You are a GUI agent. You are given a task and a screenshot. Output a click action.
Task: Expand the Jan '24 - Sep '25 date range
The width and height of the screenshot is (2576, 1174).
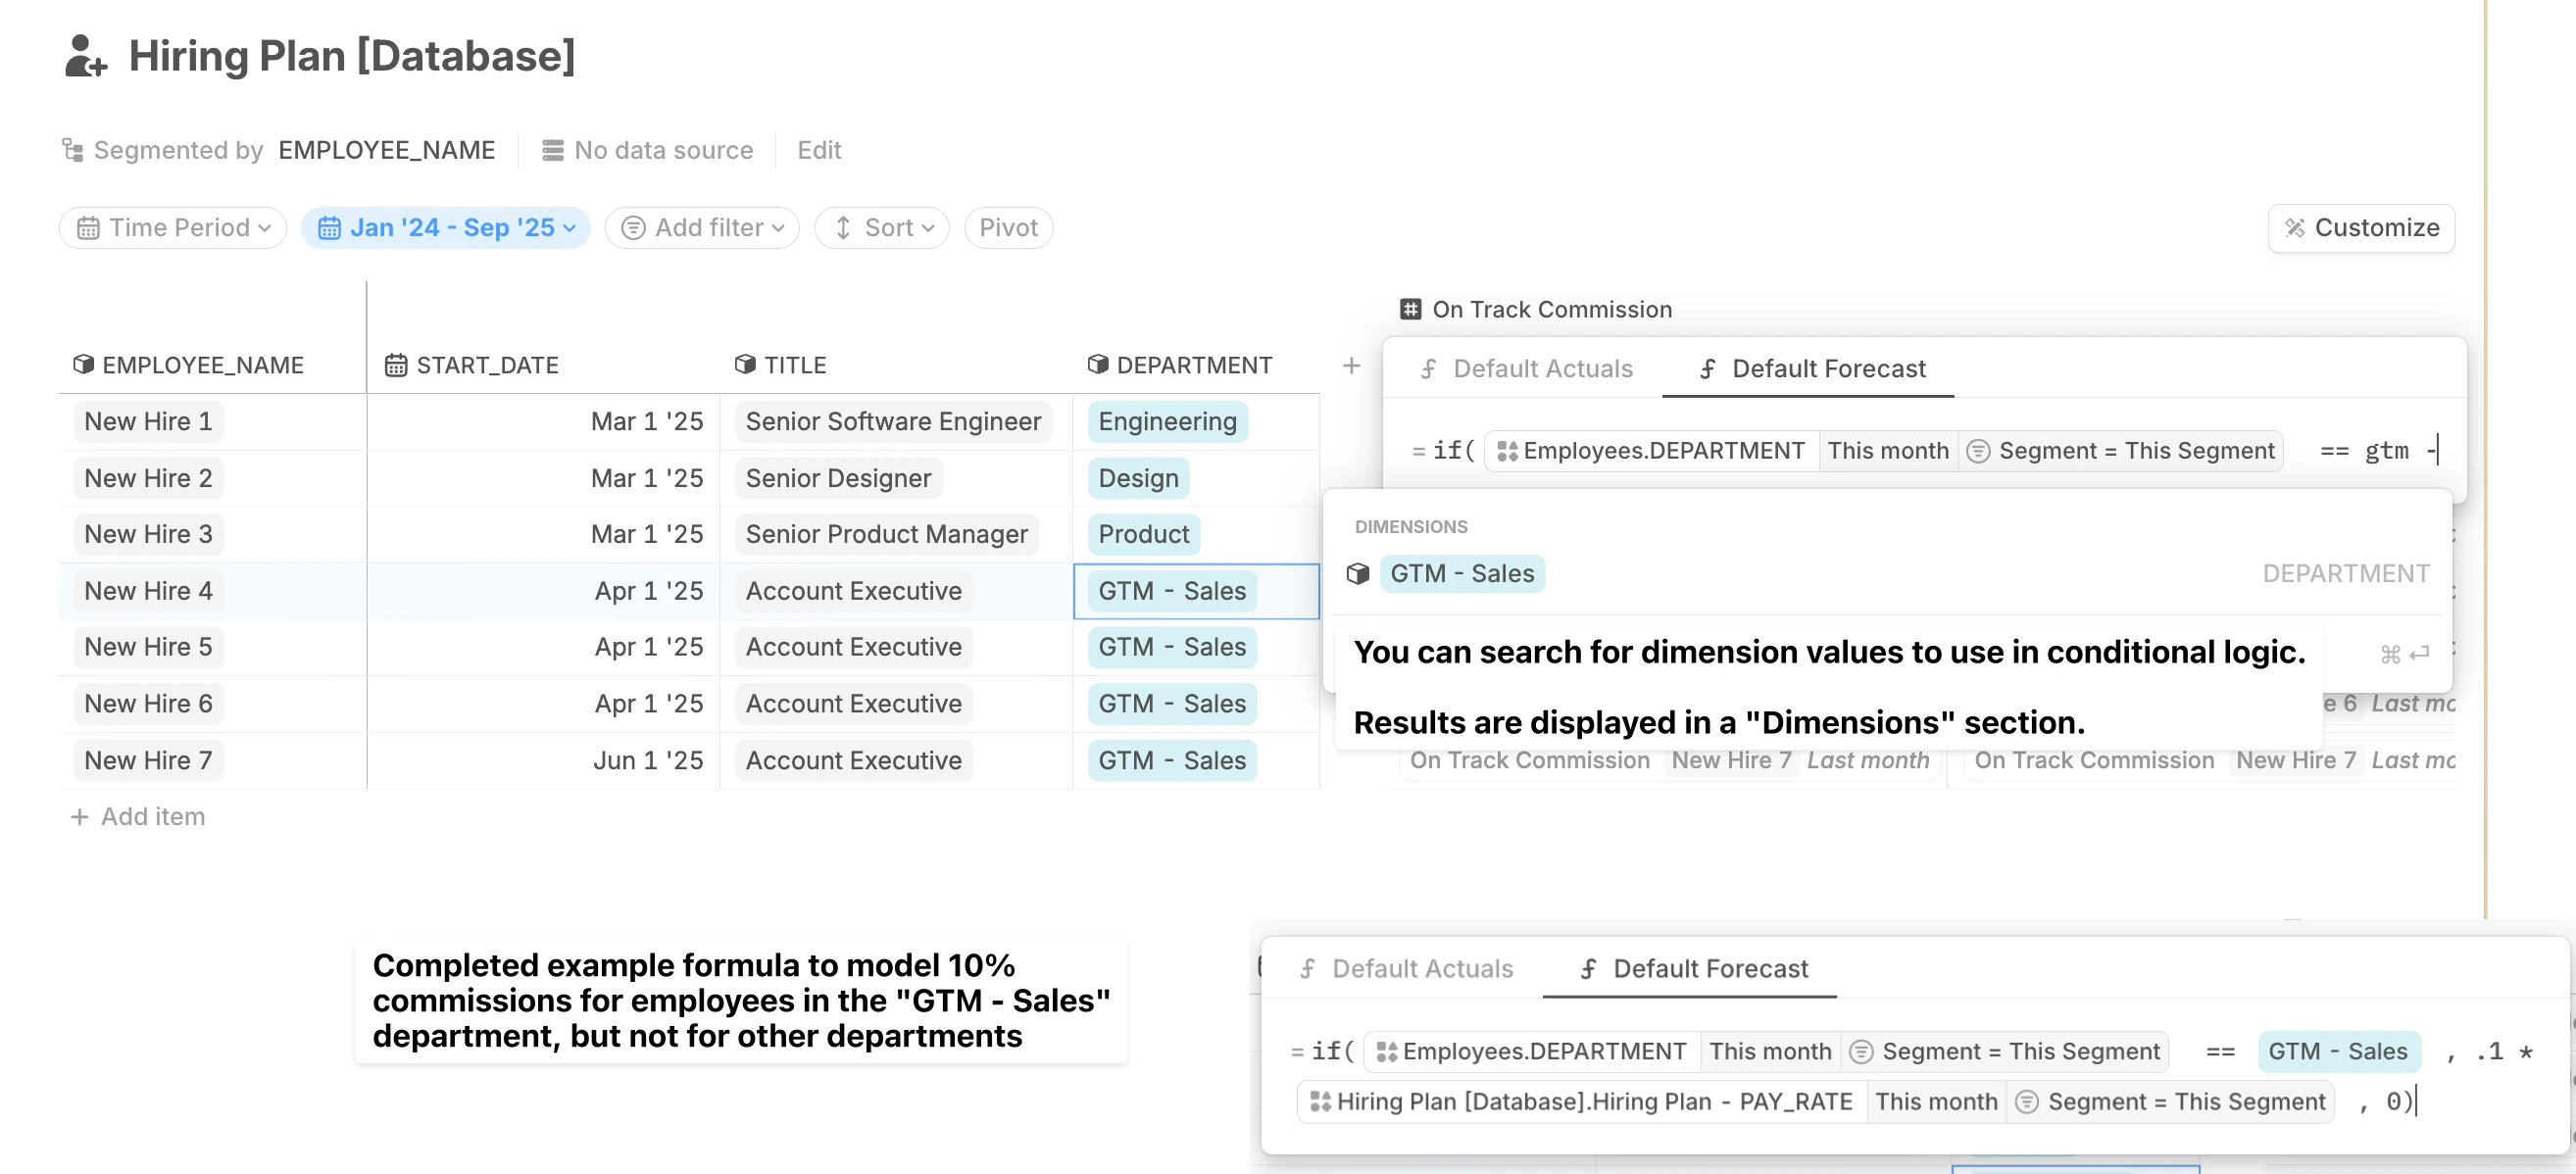click(x=446, y=228)
